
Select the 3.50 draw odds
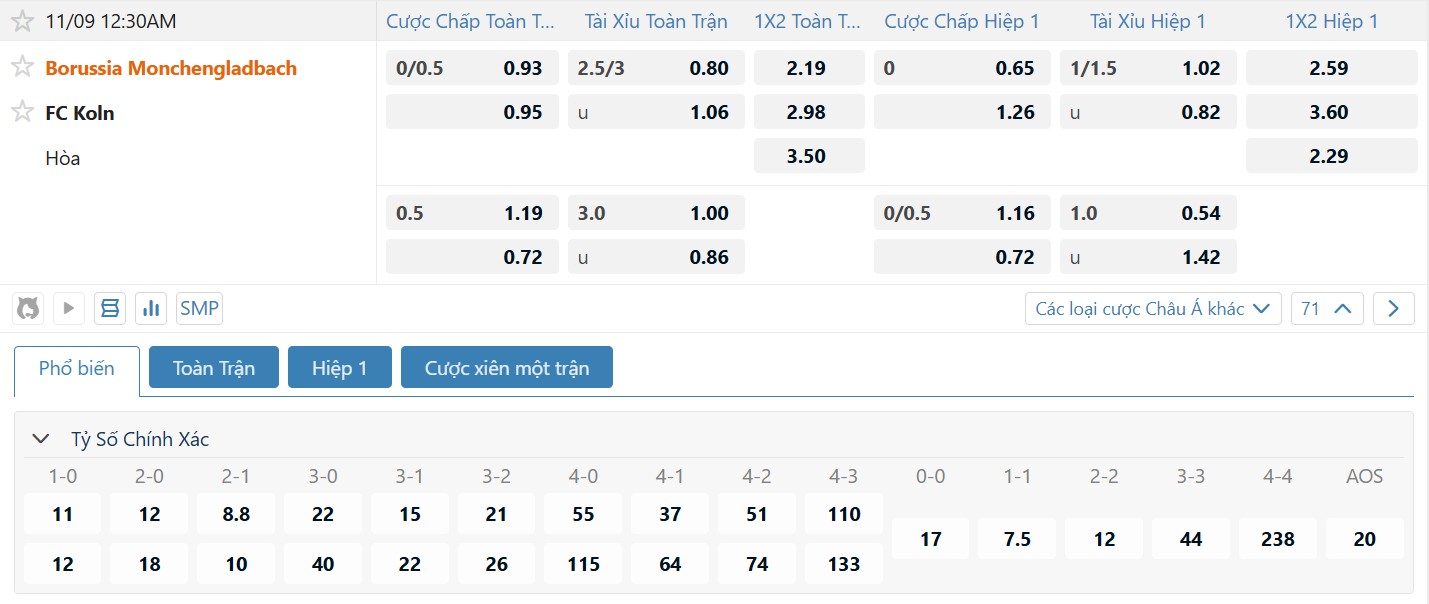808,156
